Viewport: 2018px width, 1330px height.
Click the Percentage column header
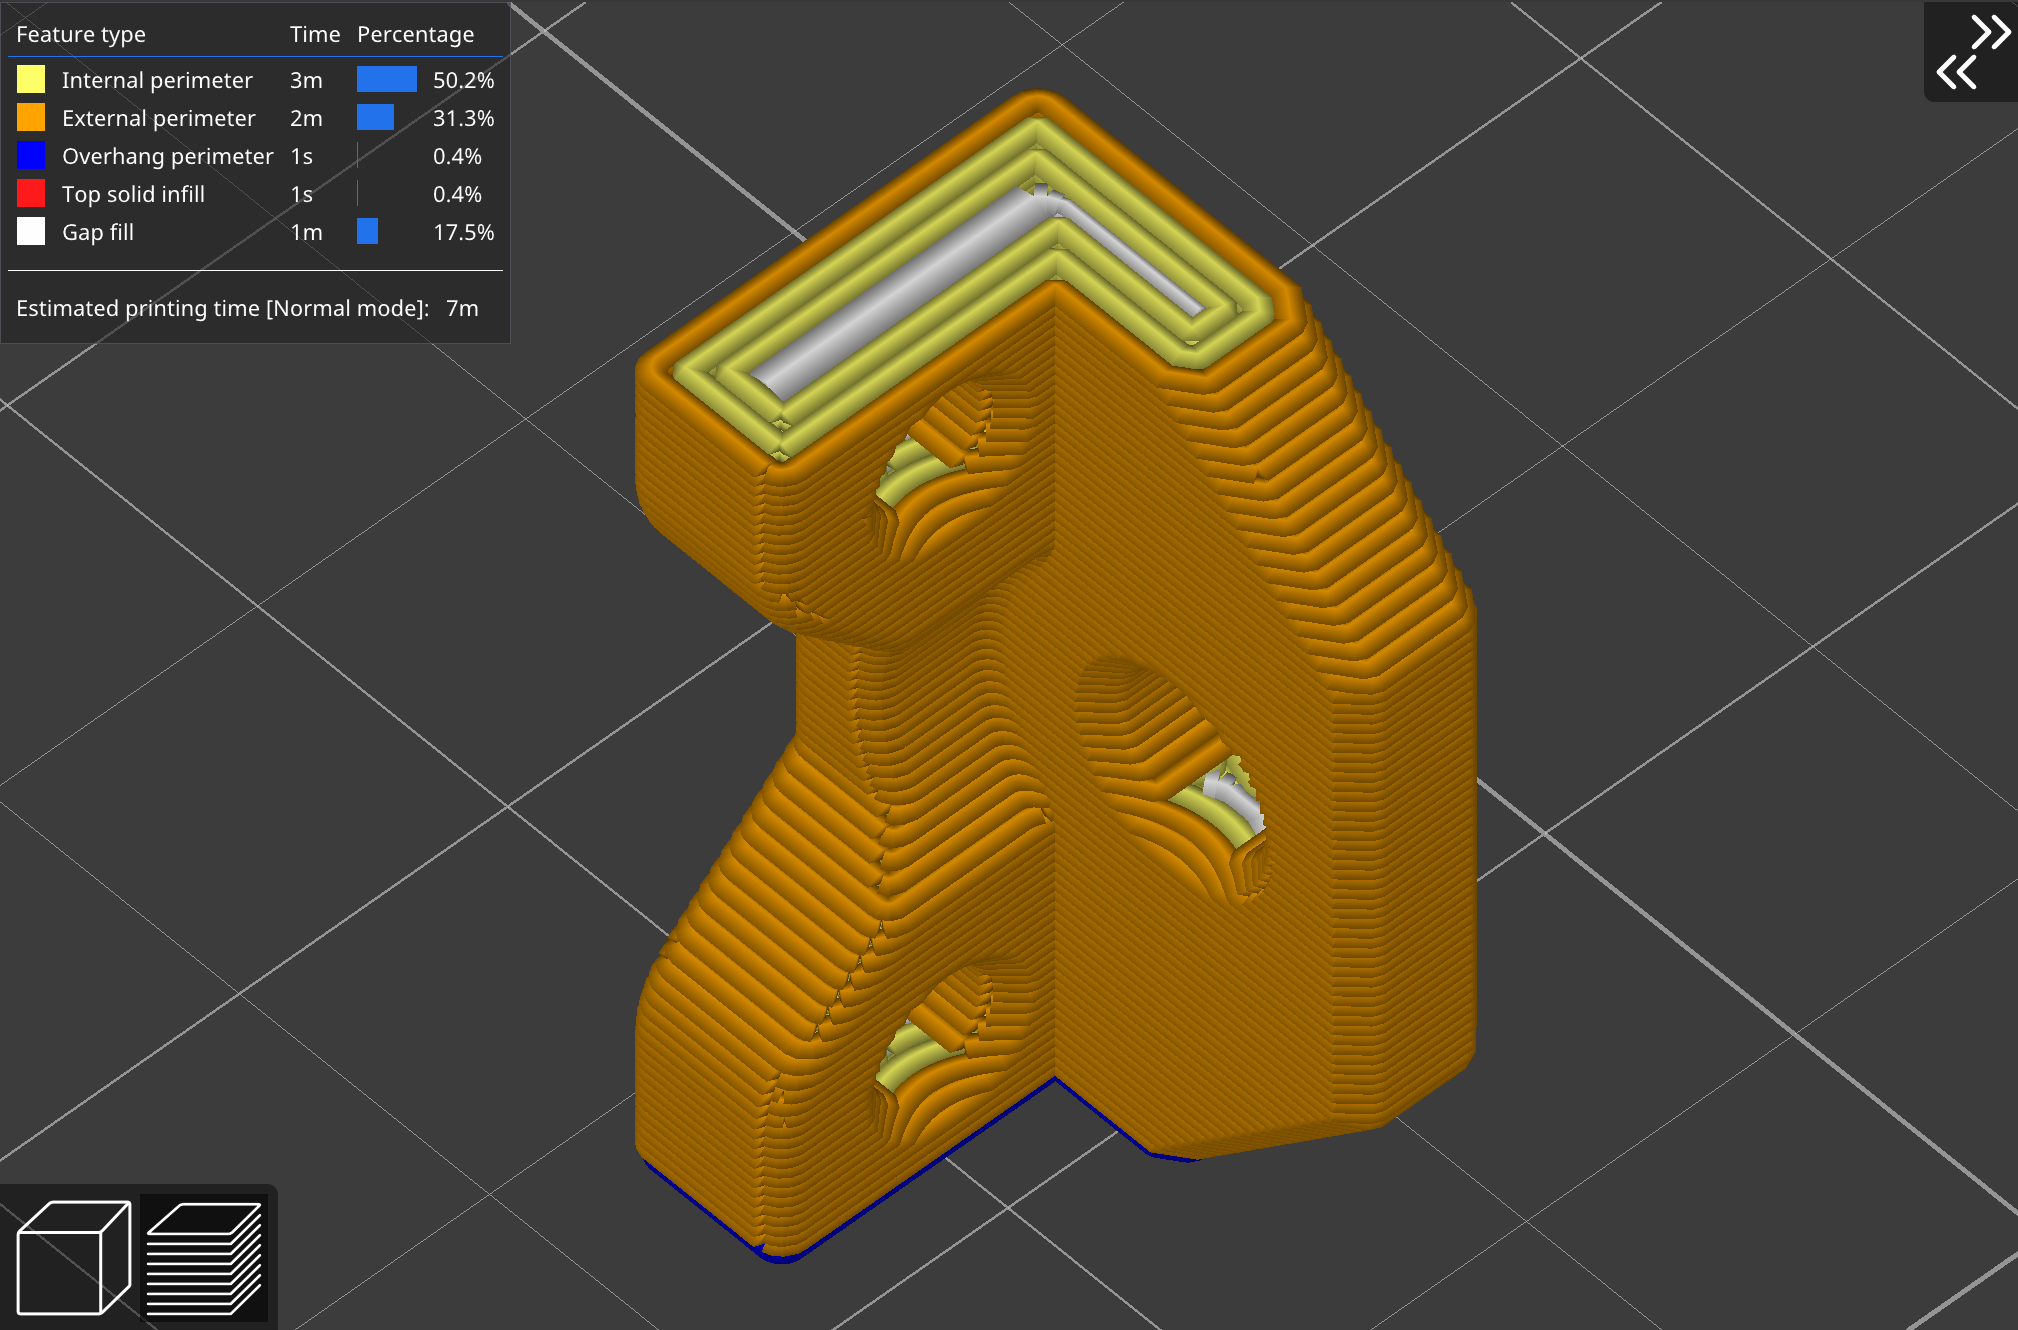click(x=415, y=34)
